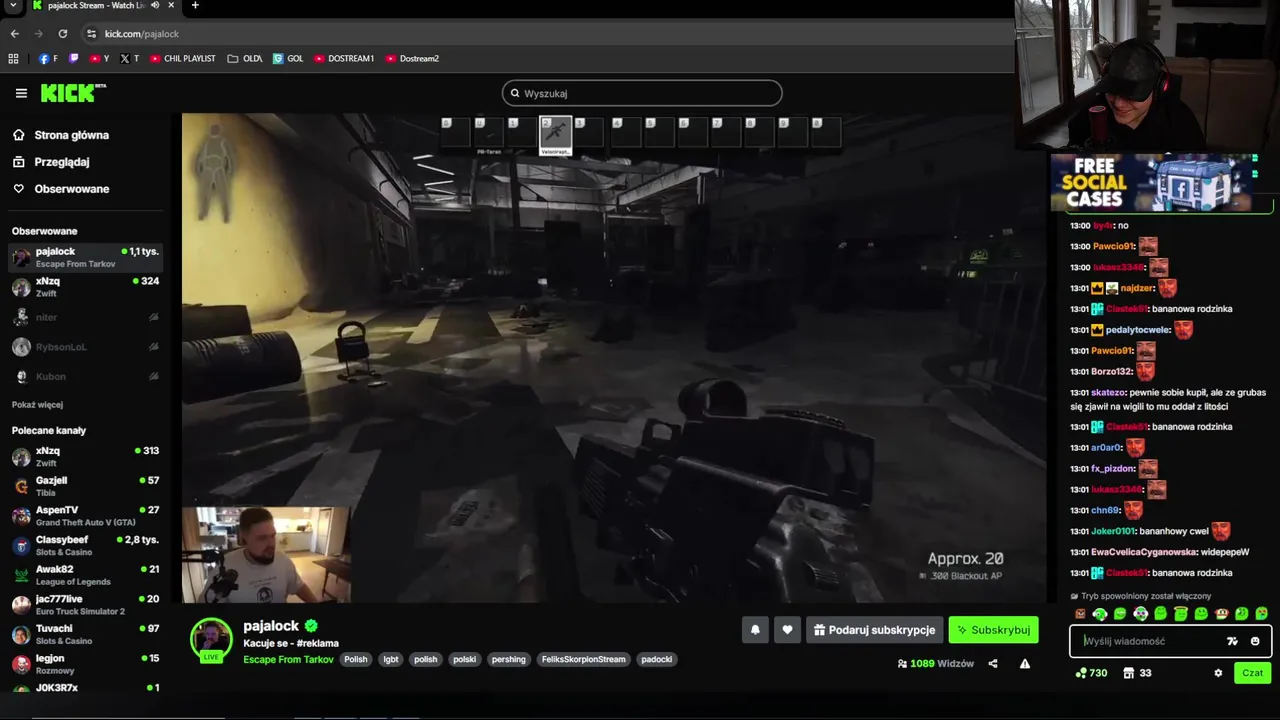1280x720 pixels.
Task: Open the Dostream2 bookmark
Action: [412, 58]
